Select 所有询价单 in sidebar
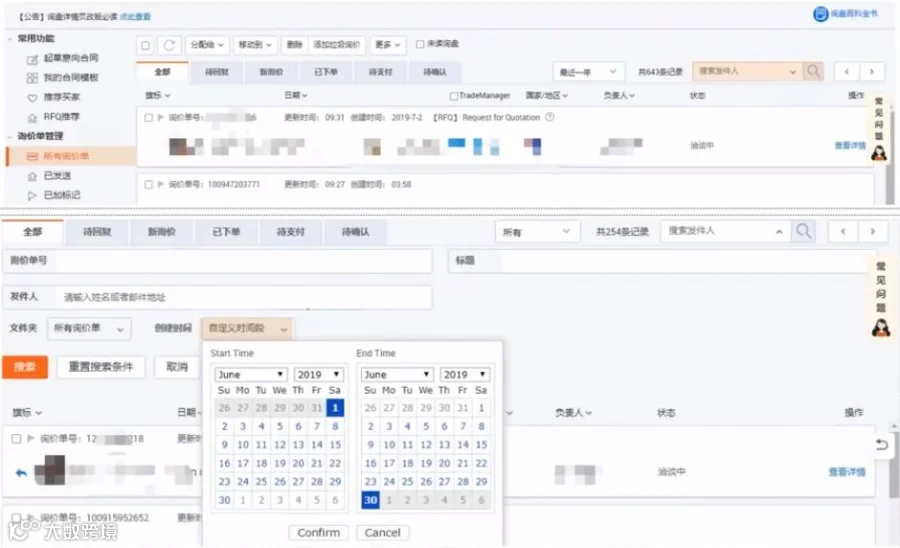 click(71, 156)
